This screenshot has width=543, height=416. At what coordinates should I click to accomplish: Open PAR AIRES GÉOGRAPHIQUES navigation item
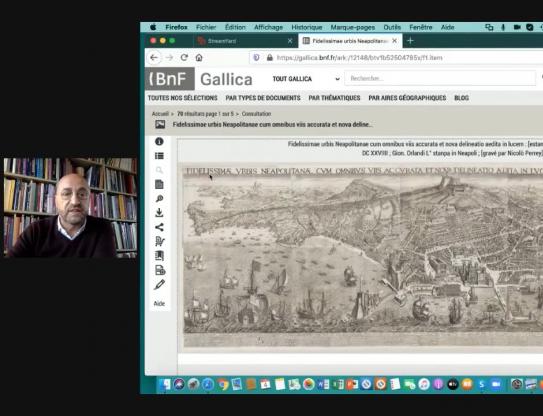(x=407, y=98)
